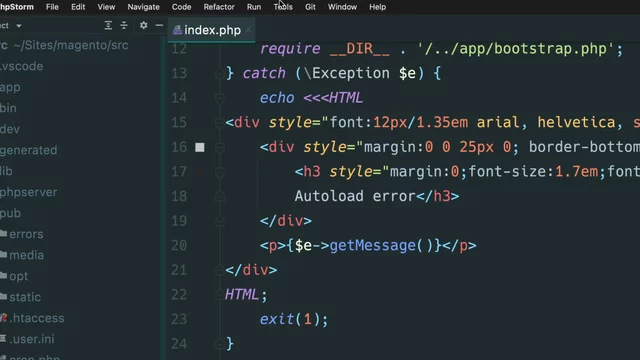Open the Git menu
This screenshot has height=360, width=640.
tap(310, 7)
